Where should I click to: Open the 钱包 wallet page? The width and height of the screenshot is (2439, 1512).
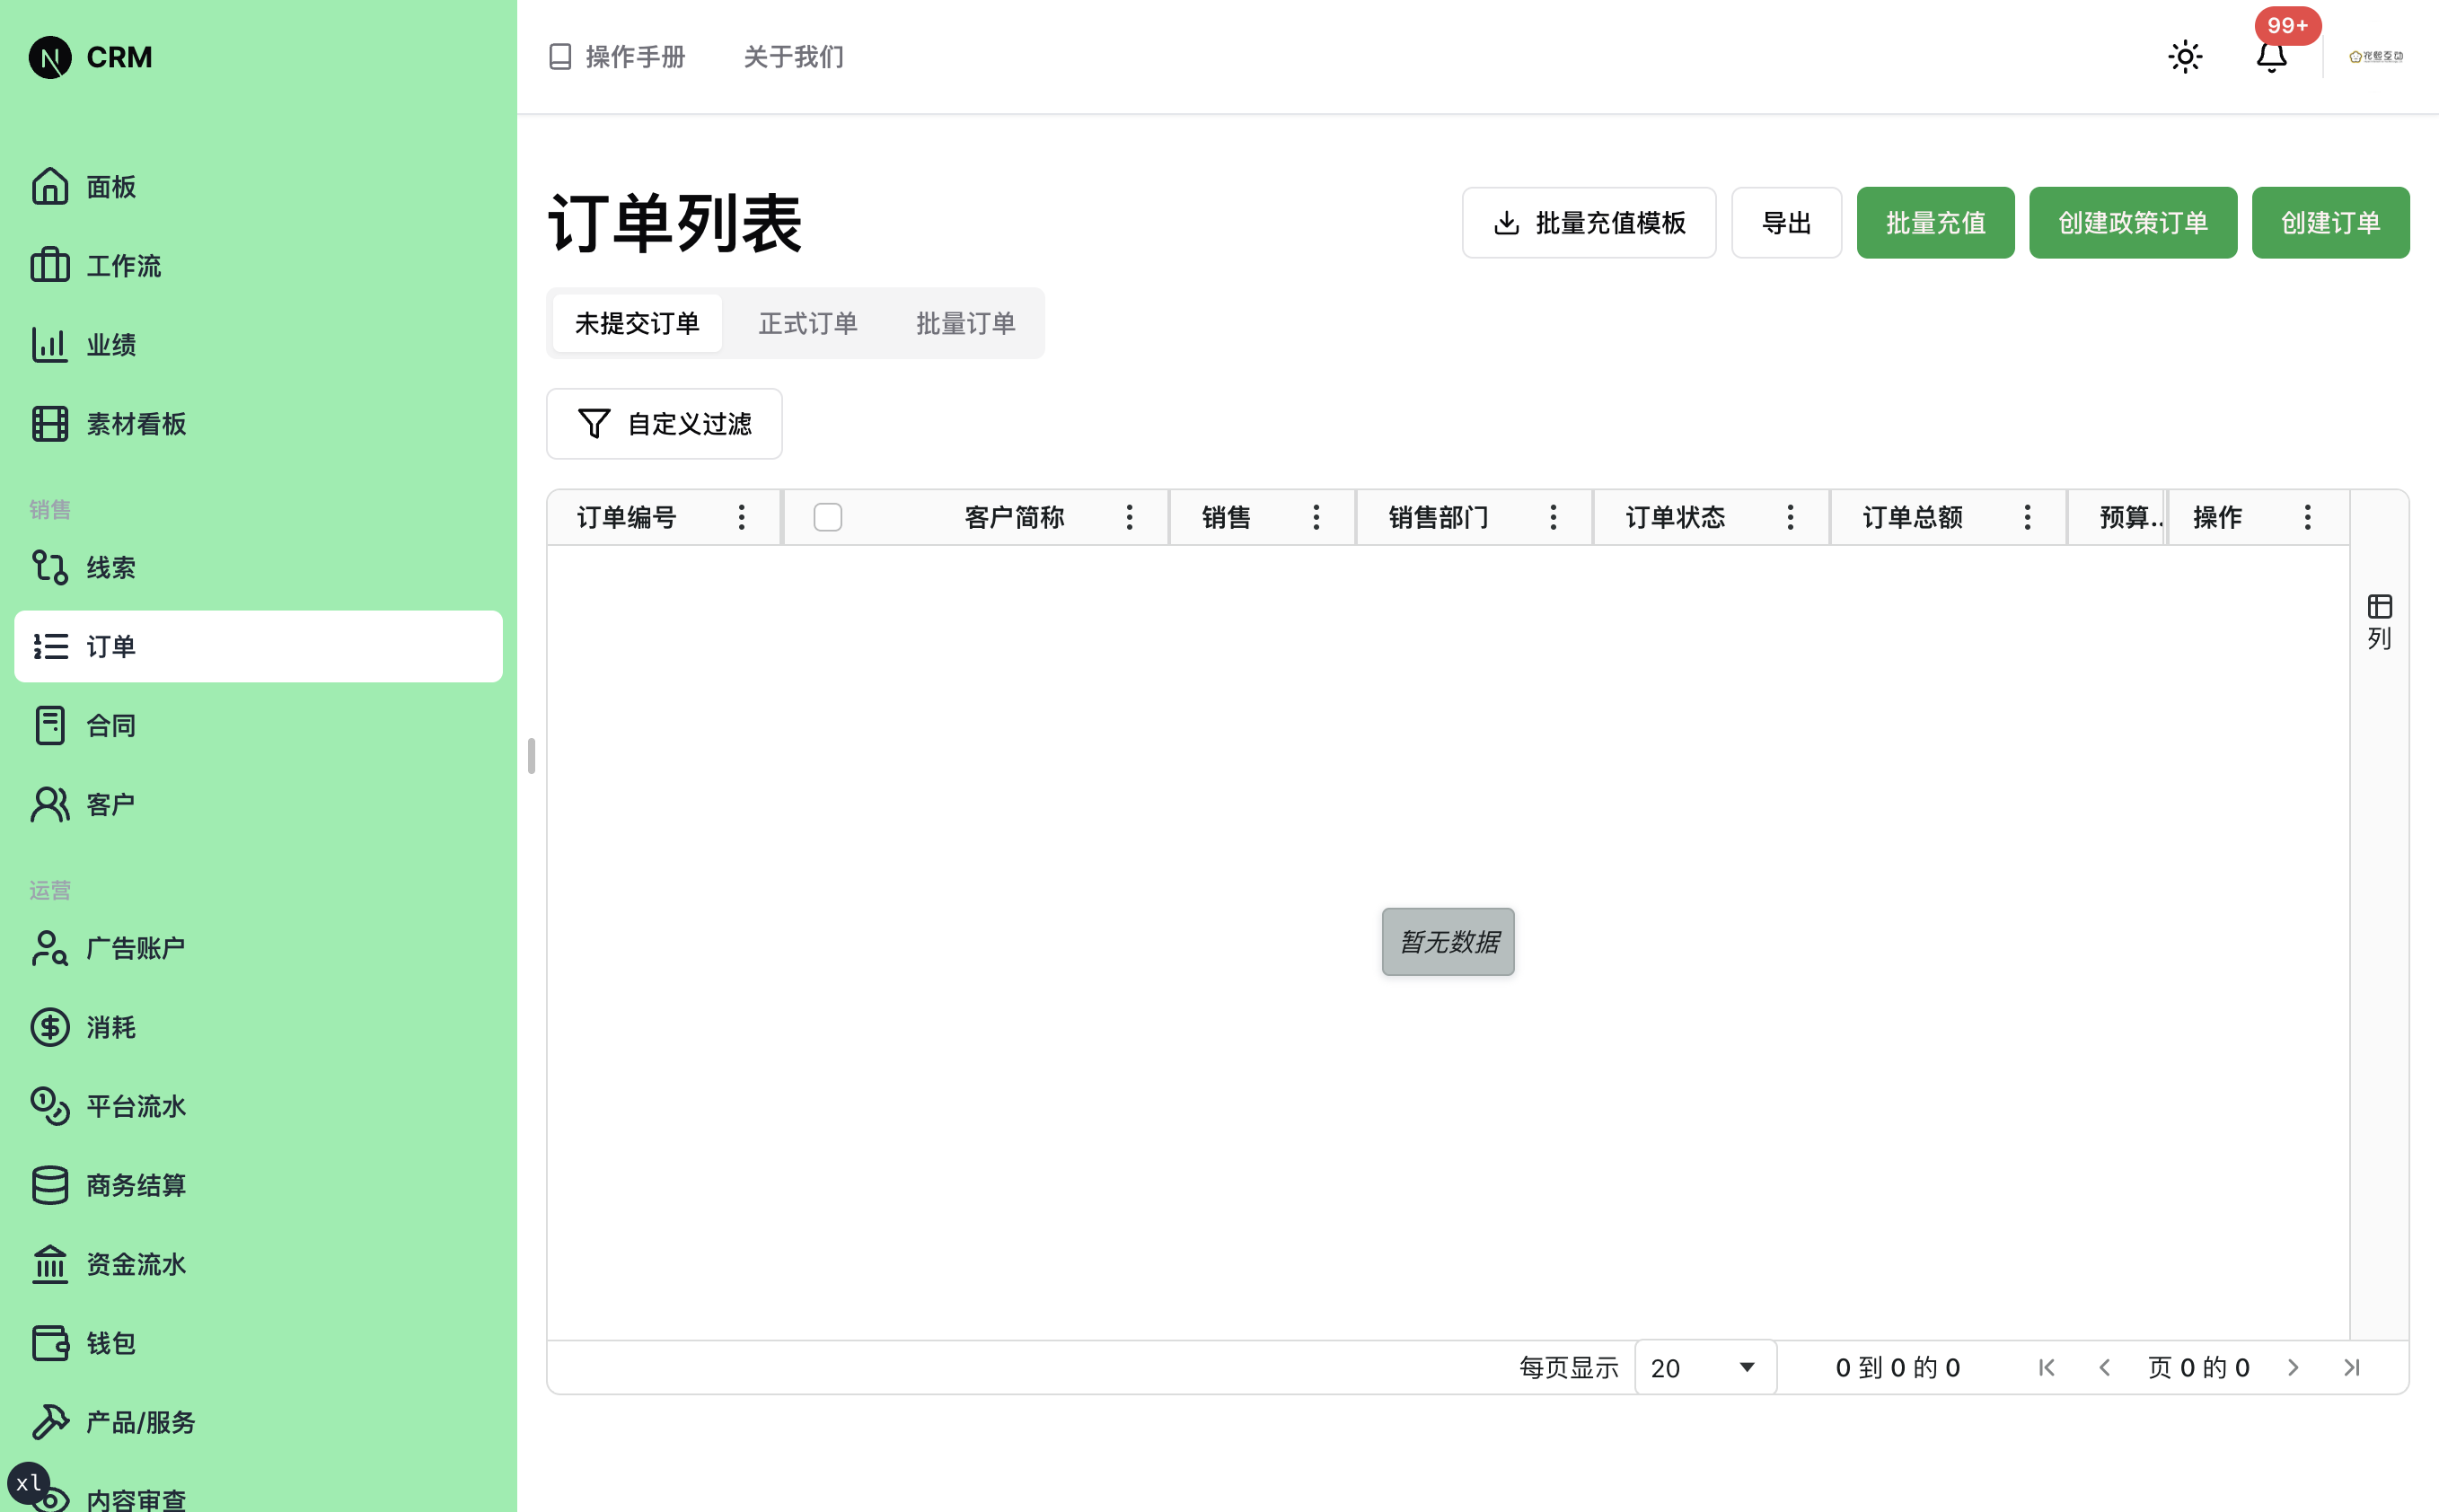[108, 1343]
